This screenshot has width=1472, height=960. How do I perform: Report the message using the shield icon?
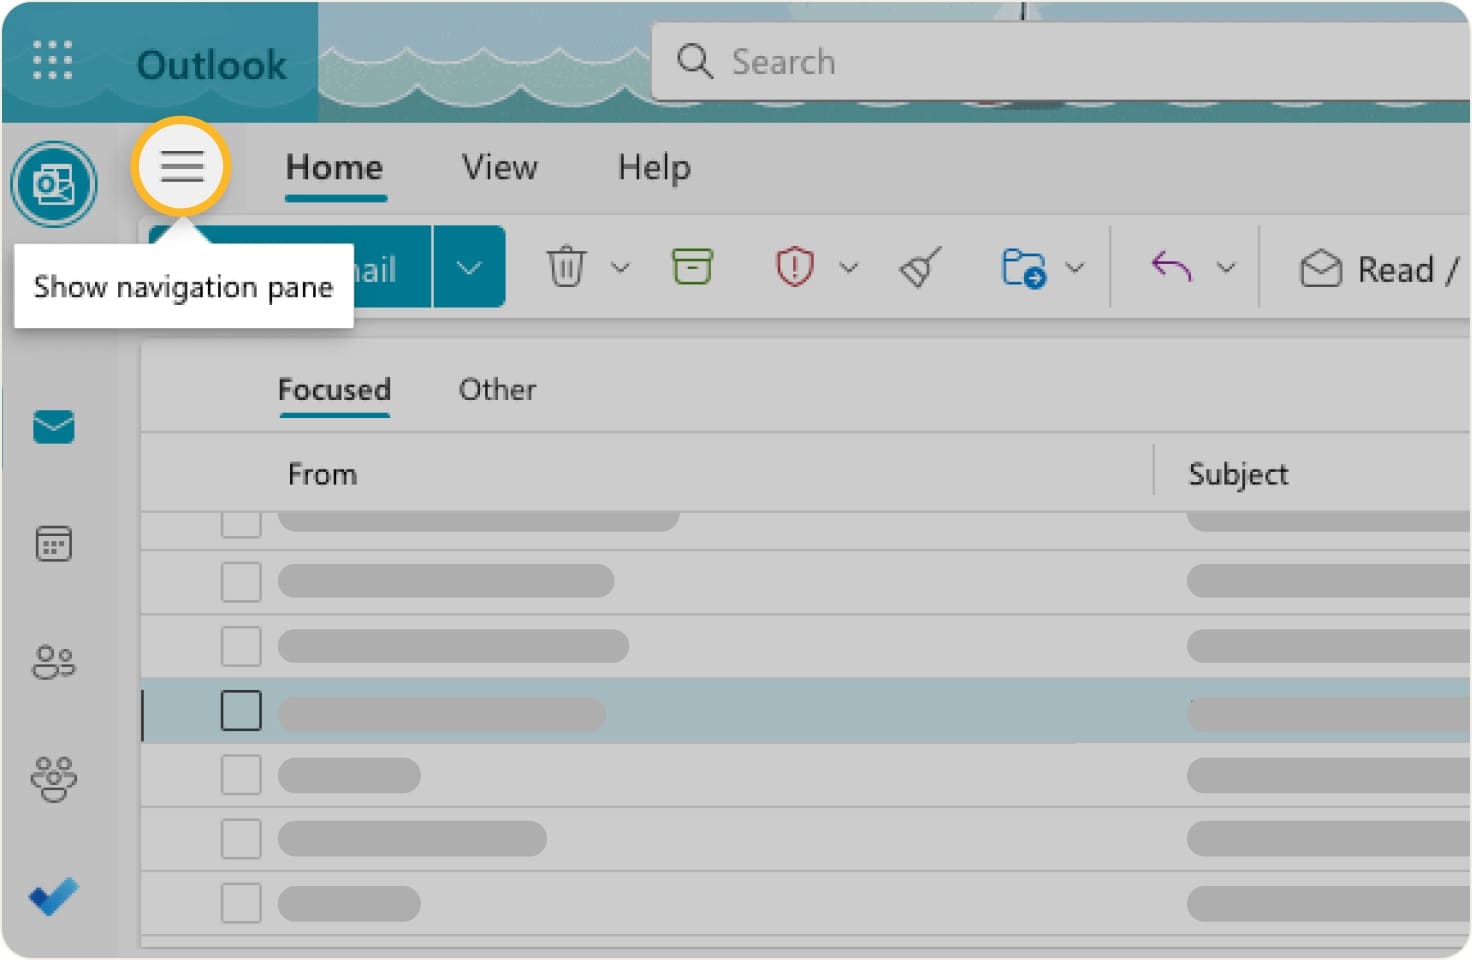(x=793, y=267)
